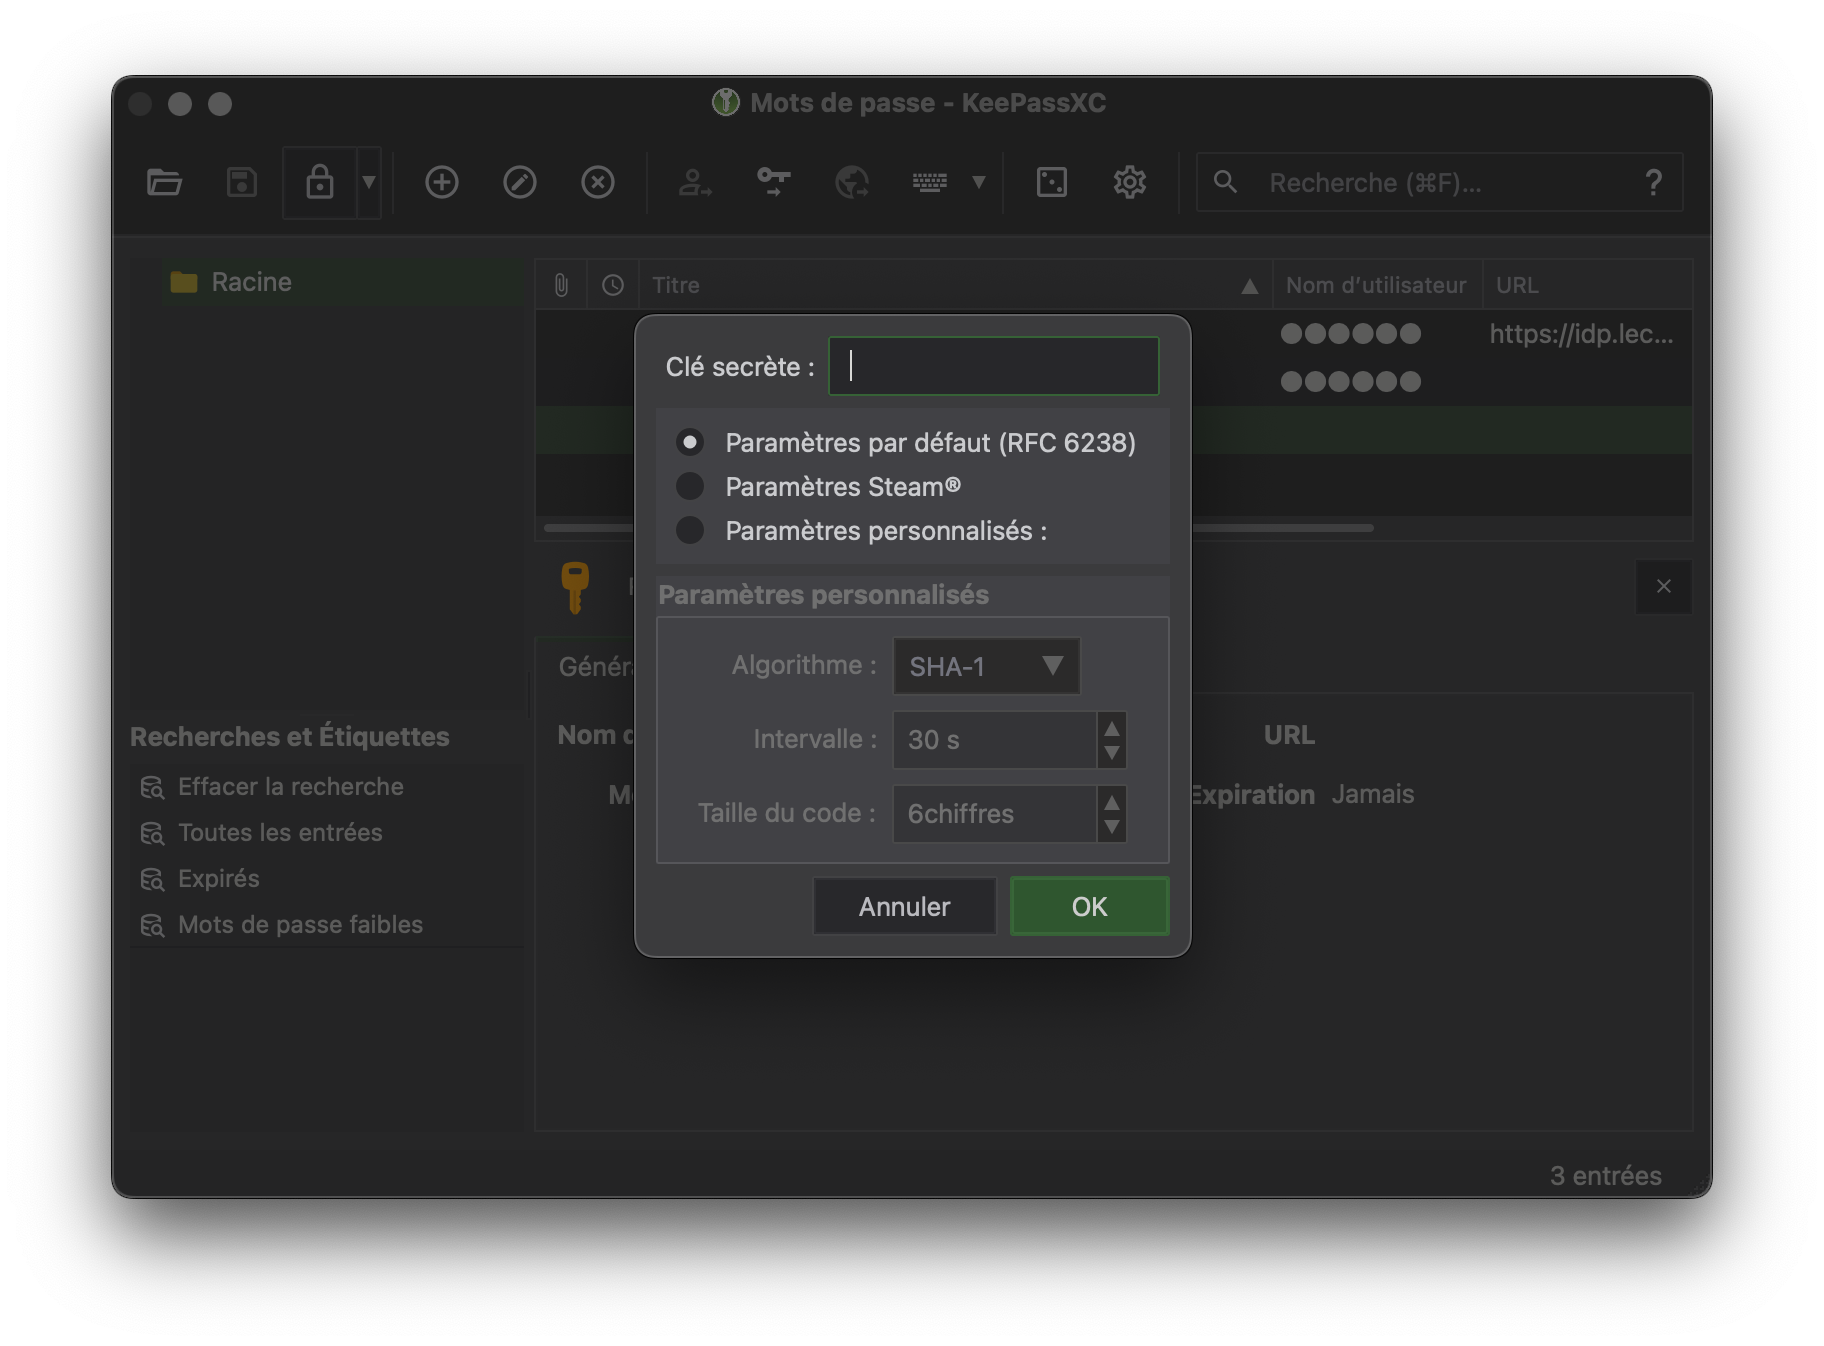
Task: Open Auto-Type dropdown arrow in toolbar
Action: coord(979,182)
